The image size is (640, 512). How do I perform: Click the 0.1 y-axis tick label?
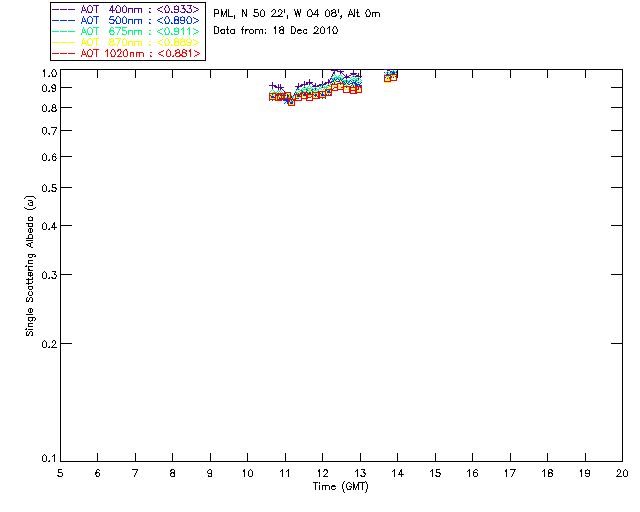[49, 459]
